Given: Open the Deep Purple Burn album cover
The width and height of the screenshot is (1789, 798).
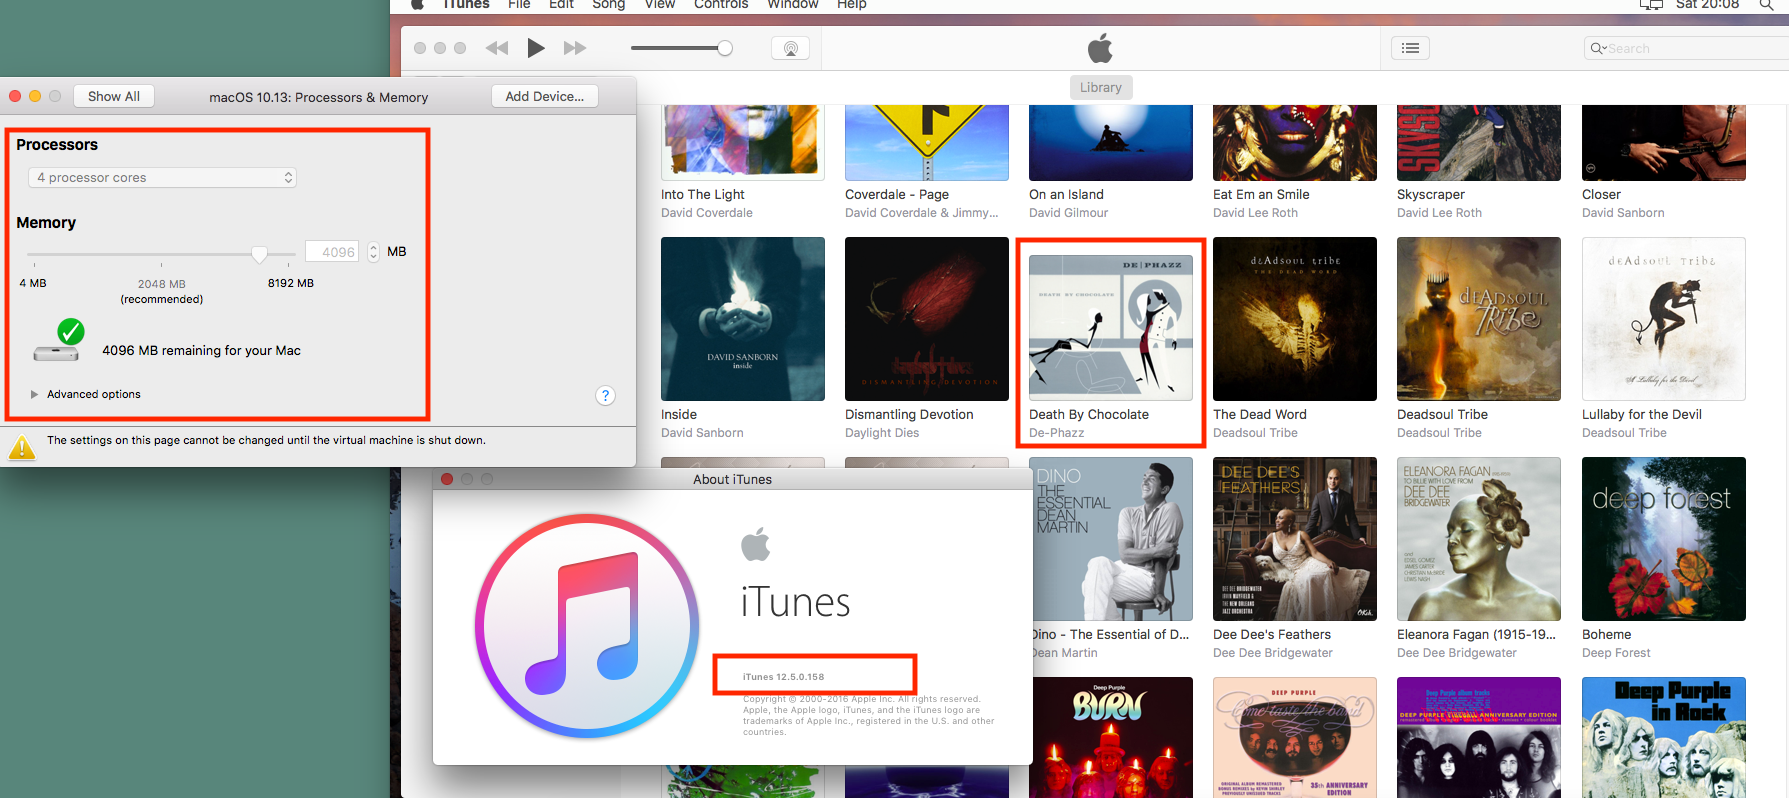Looking at the screenshot, I should pos(1111,738).
